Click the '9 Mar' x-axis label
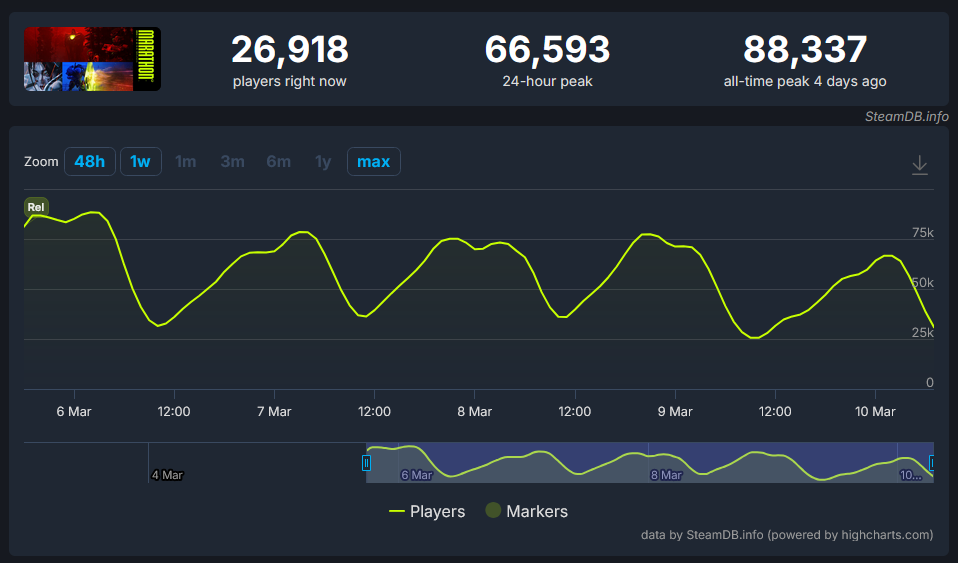The height and width of the screenshot is (563, 958). 675,411
